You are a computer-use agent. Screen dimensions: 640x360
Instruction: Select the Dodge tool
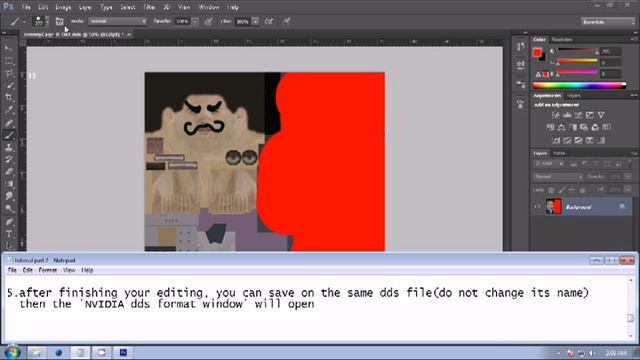pyautogui.click(x=9, y=209)
